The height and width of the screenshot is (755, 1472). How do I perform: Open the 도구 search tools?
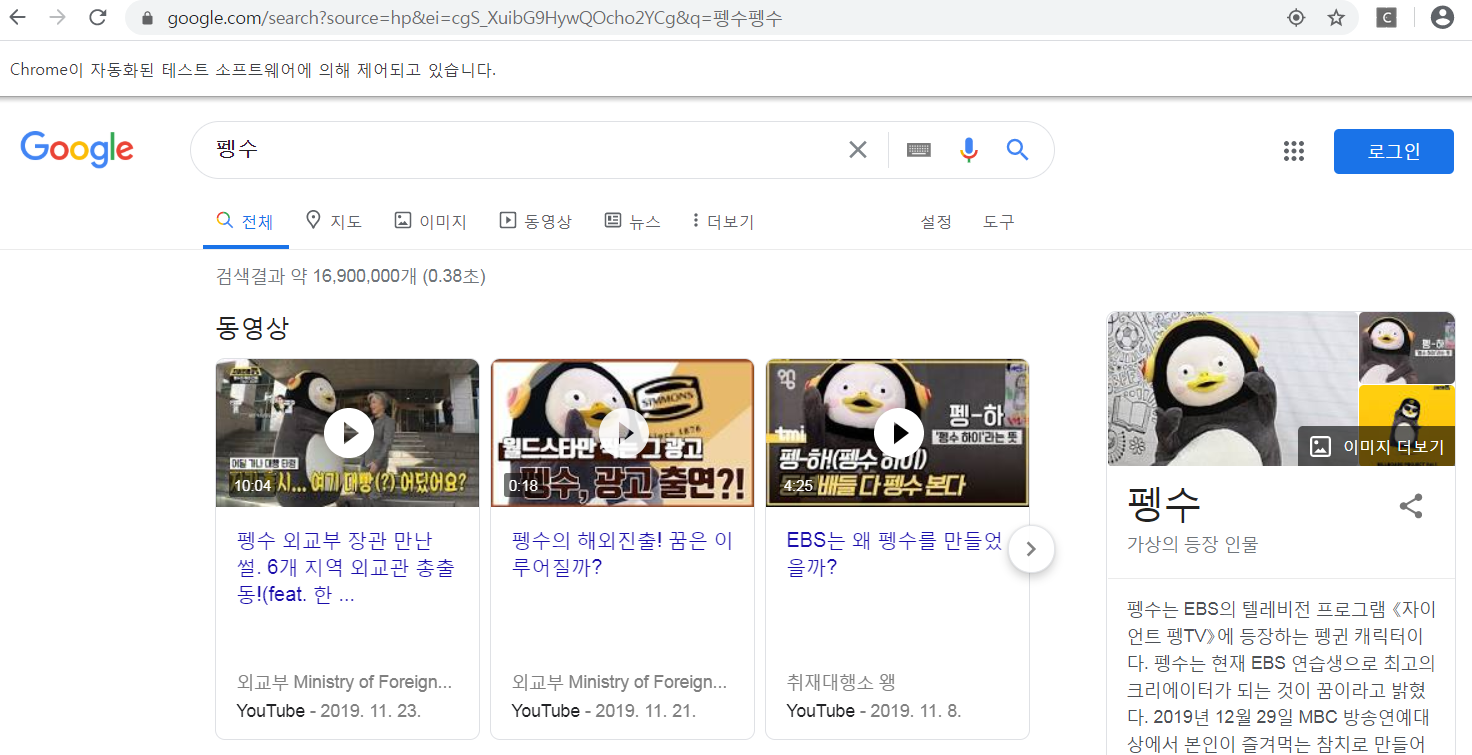coord(998,222)
